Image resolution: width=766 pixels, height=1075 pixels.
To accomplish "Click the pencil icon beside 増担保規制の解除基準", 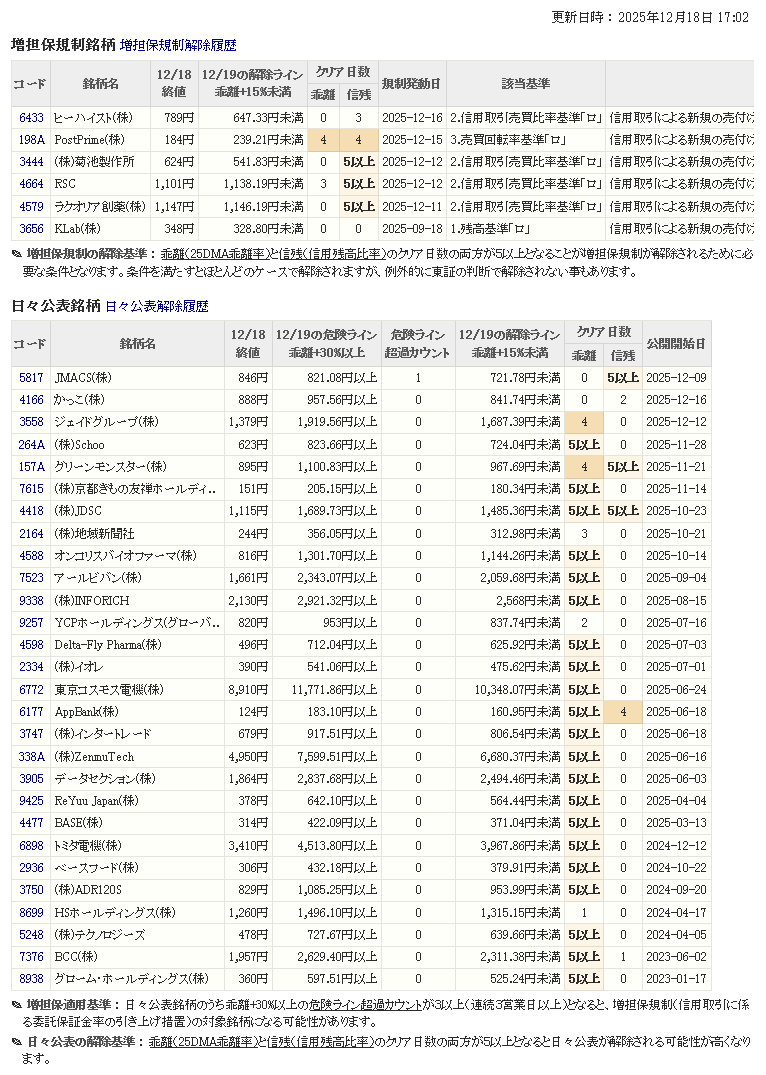I will 17,254.
